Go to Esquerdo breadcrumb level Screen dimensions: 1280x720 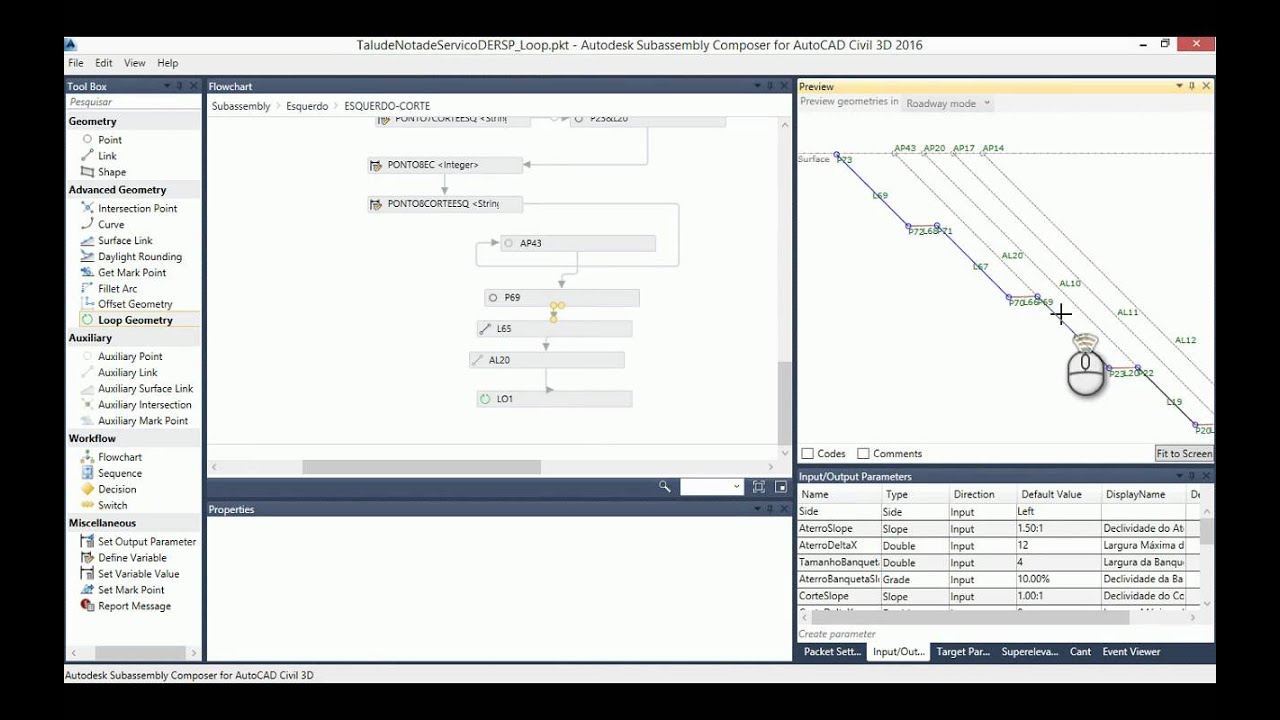click(x=307, y=106)
